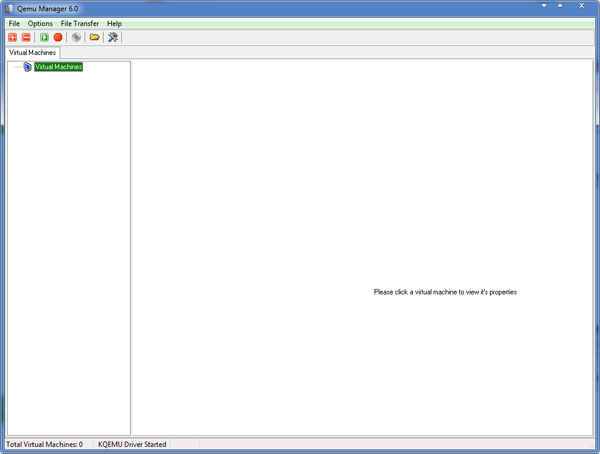Click the Qemu Manager title bar app icon
This screenshot has width=600, height=454.
coord(8,8)
